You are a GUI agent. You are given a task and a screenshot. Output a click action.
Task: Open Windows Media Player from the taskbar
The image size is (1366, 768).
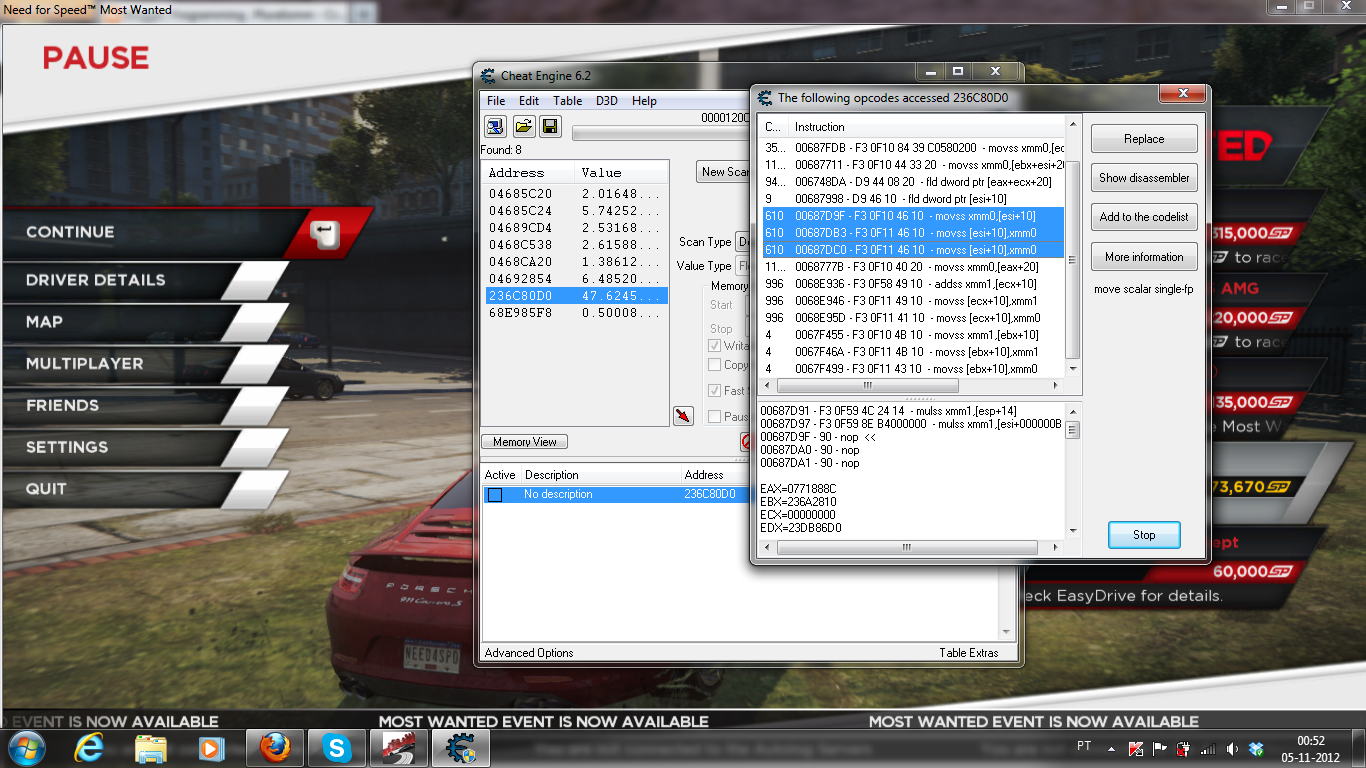click(x=210, y=747)
